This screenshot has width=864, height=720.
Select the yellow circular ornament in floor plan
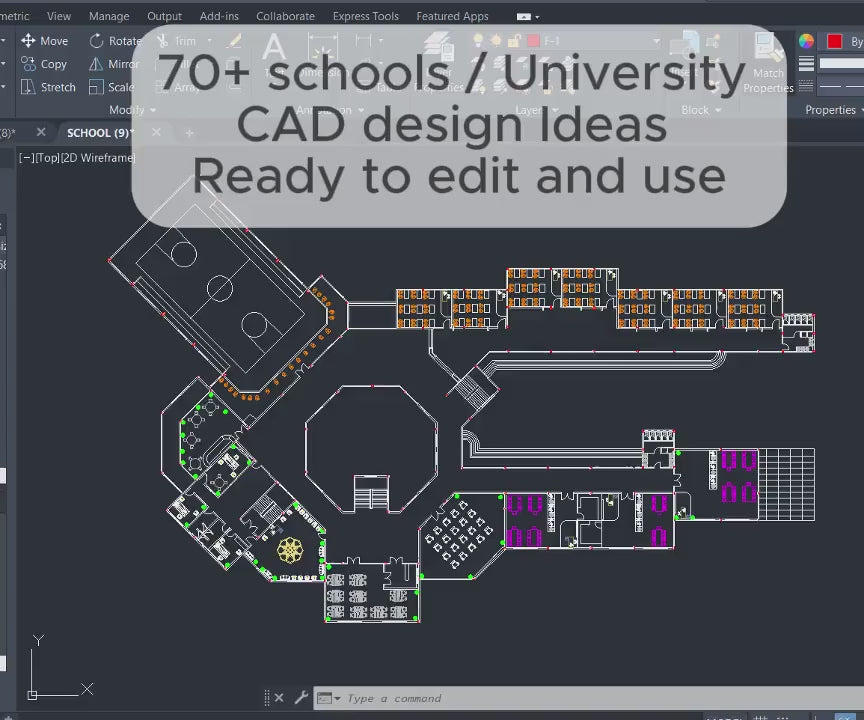tap(290, 550)
